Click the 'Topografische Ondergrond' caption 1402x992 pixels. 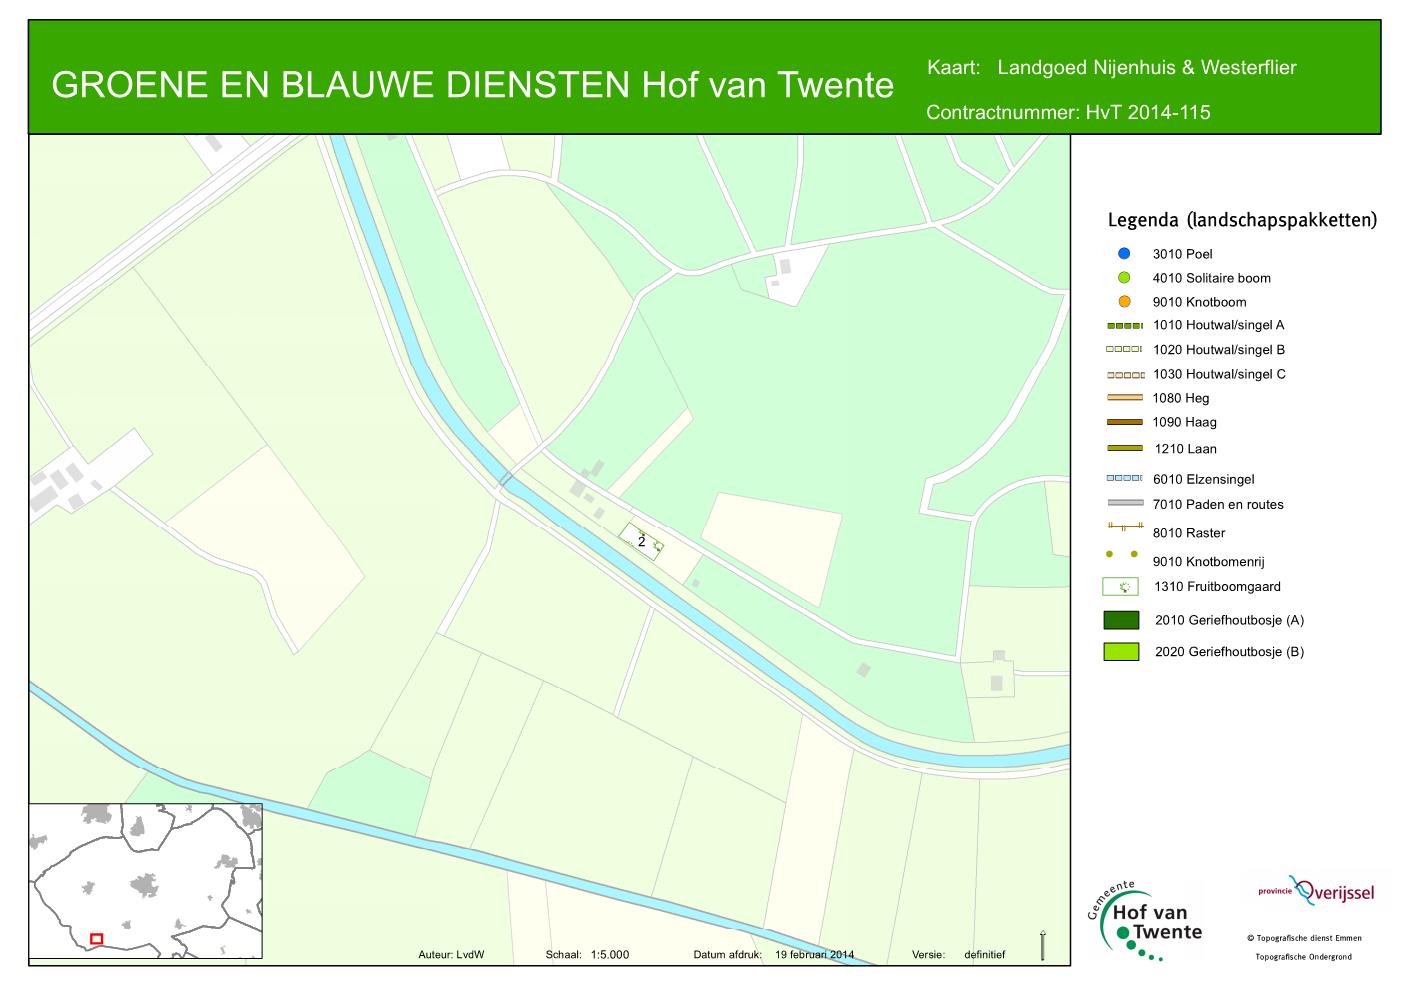point(1304,957)
